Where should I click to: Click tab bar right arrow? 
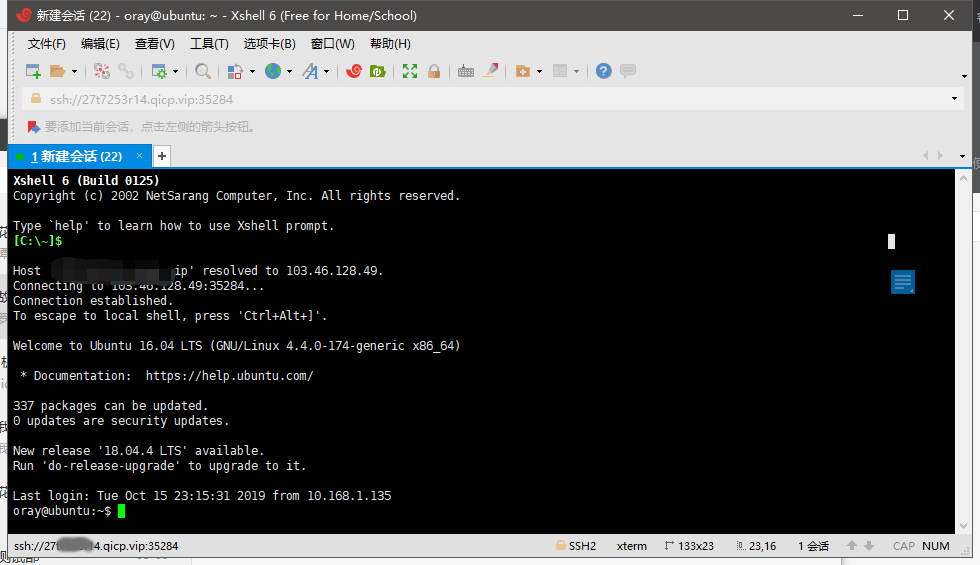[940, 156]
